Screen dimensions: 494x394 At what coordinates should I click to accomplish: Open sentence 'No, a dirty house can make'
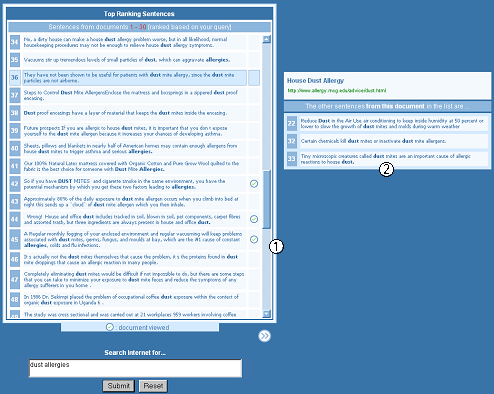click(x=134, y=42)
